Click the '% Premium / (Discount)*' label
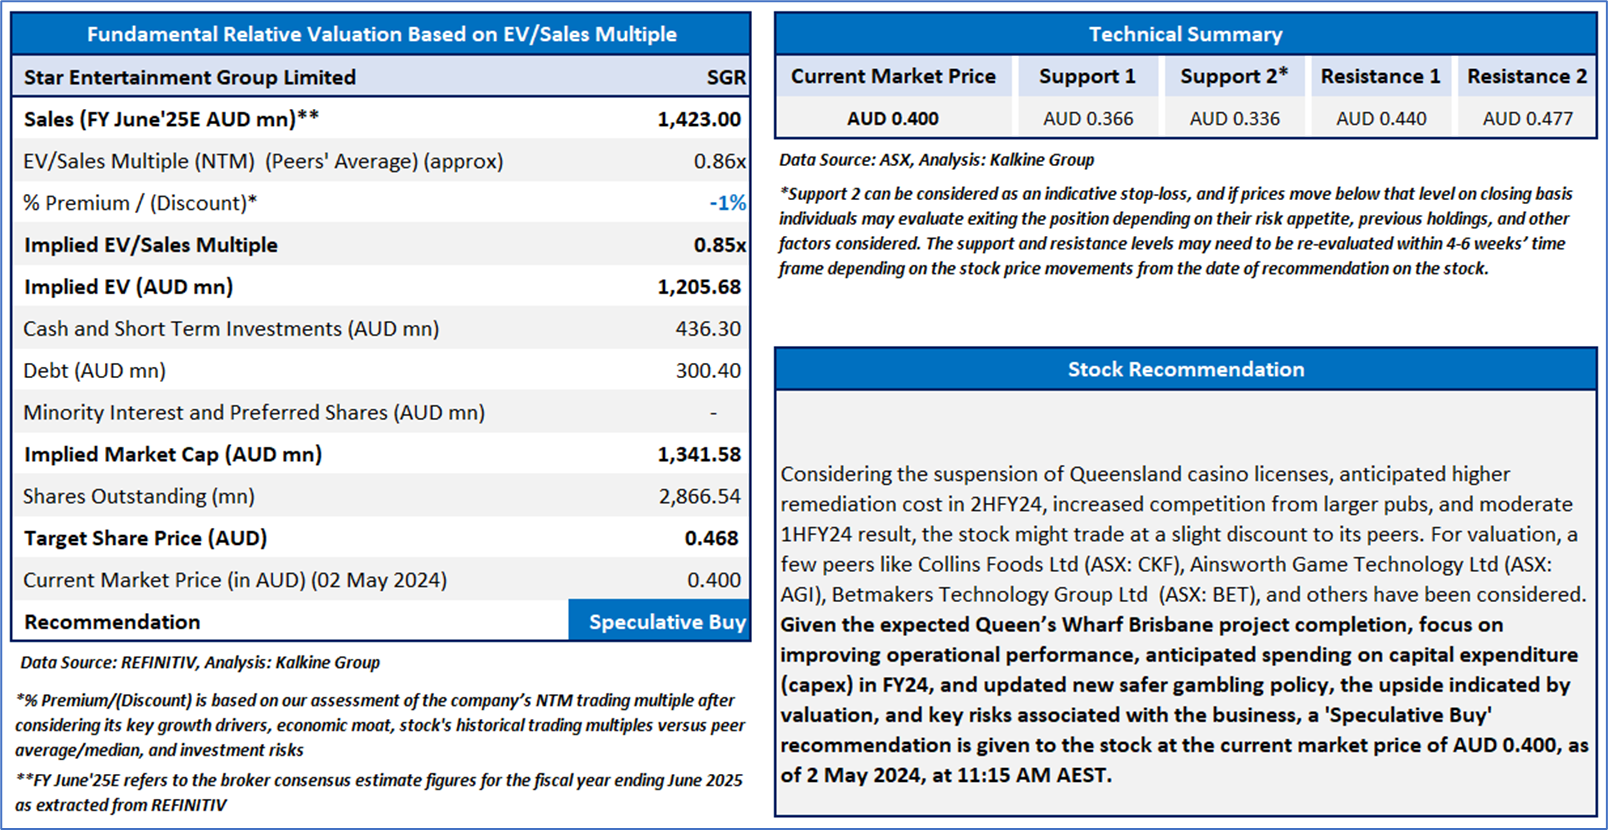The width and height of the screenshot is (1608, 830). (x=140, y=203)
